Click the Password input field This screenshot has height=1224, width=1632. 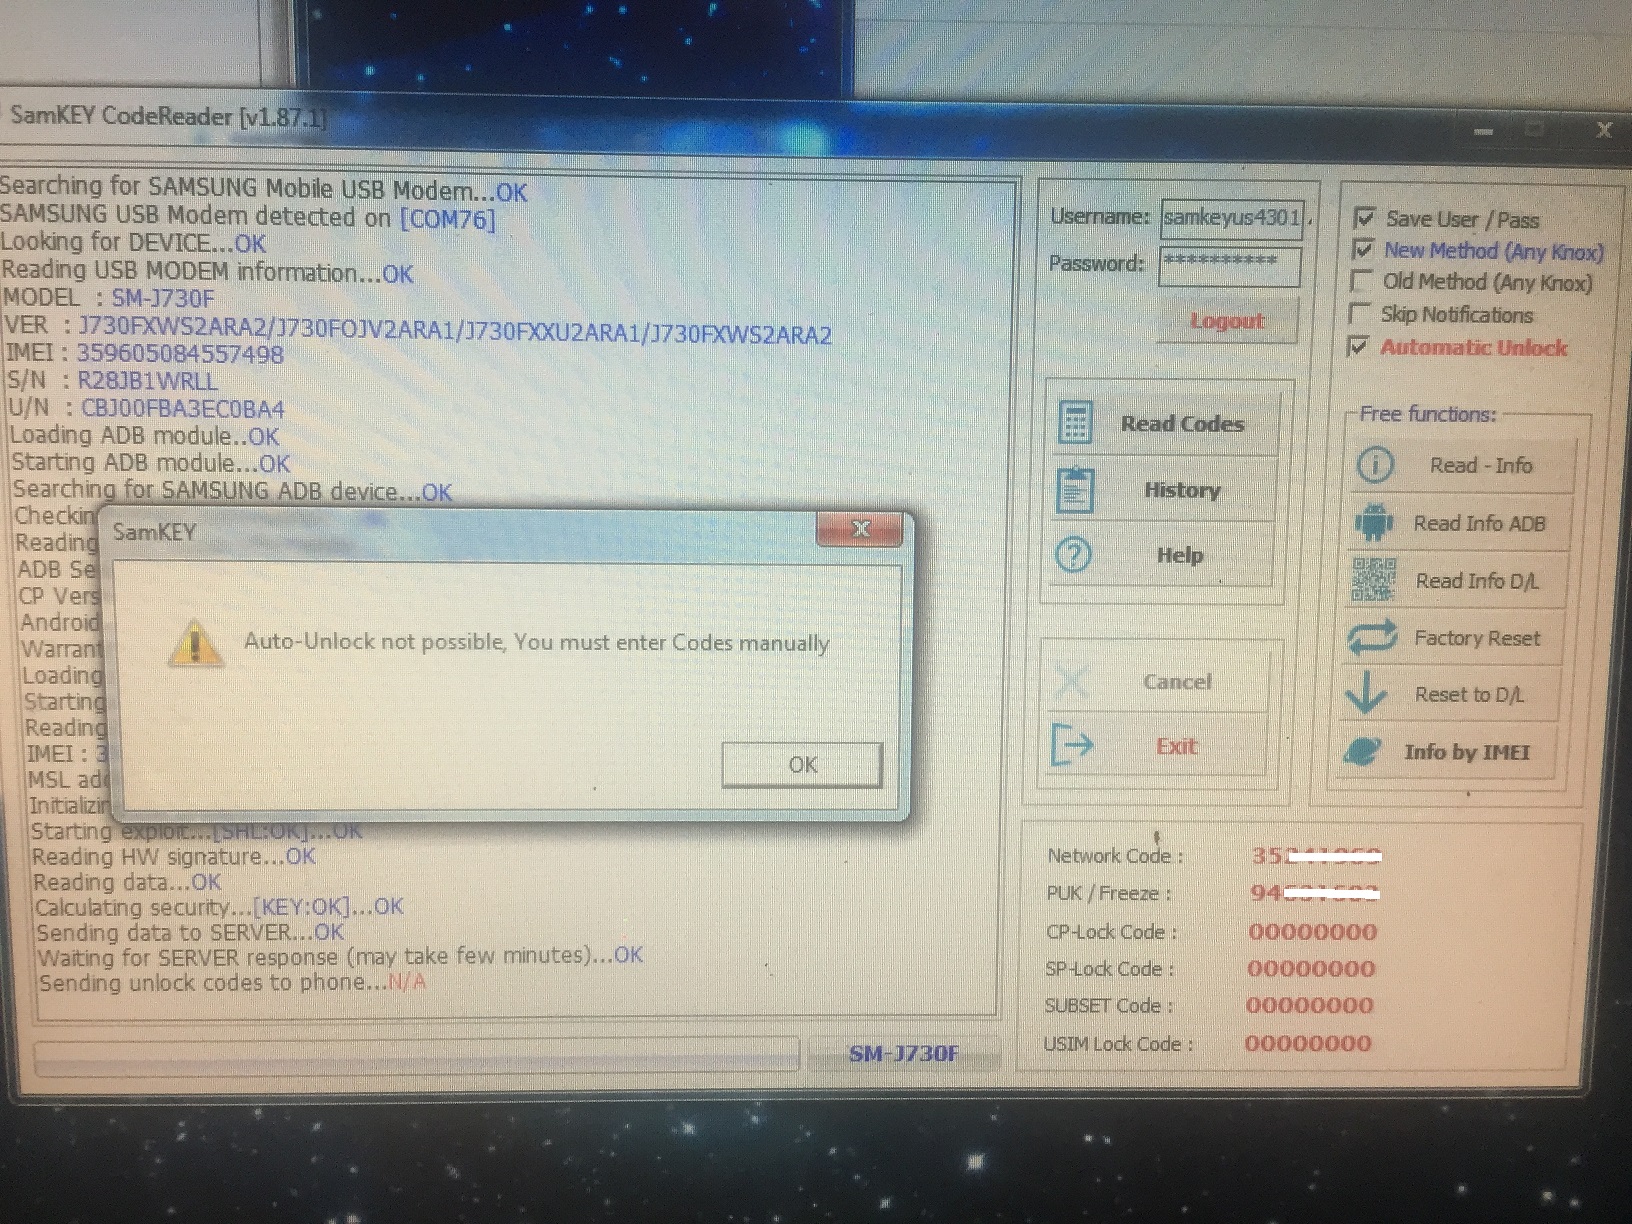pos(1229,265)
